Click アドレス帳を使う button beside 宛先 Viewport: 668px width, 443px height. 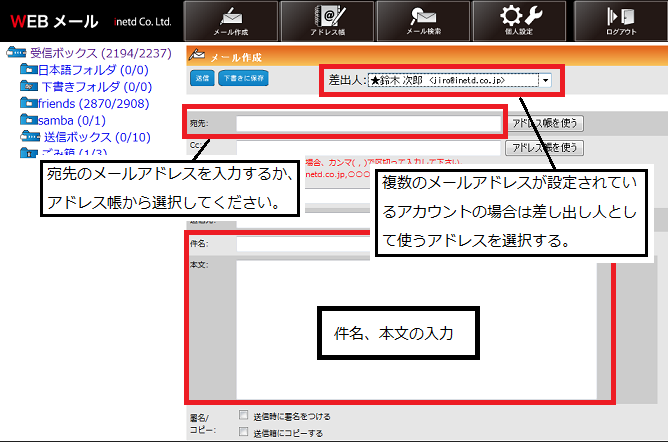544,123
